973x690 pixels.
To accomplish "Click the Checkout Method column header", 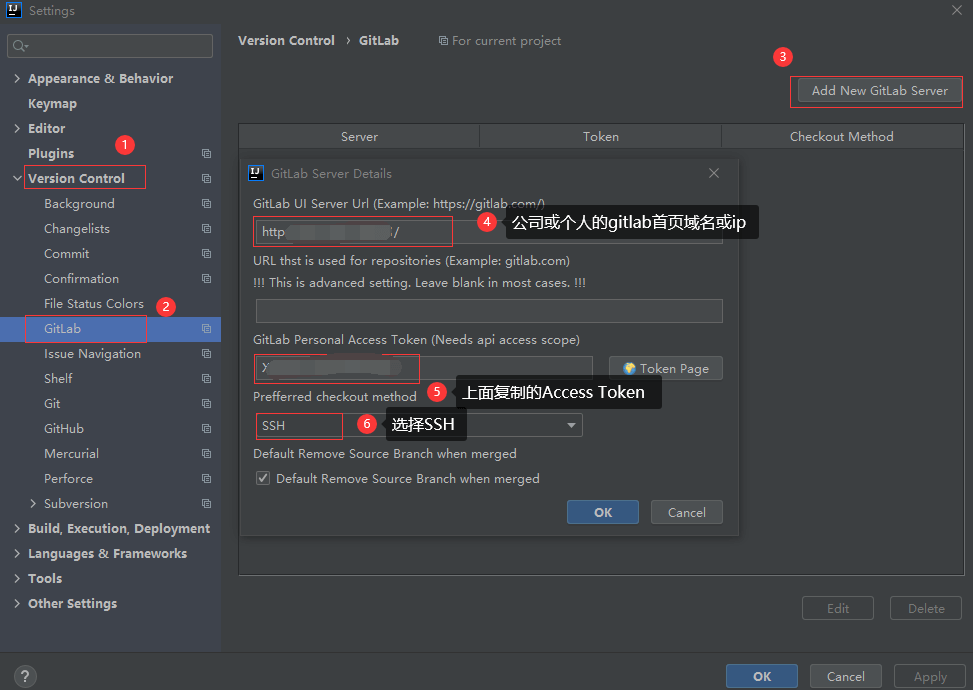I will tap(842, 137).
